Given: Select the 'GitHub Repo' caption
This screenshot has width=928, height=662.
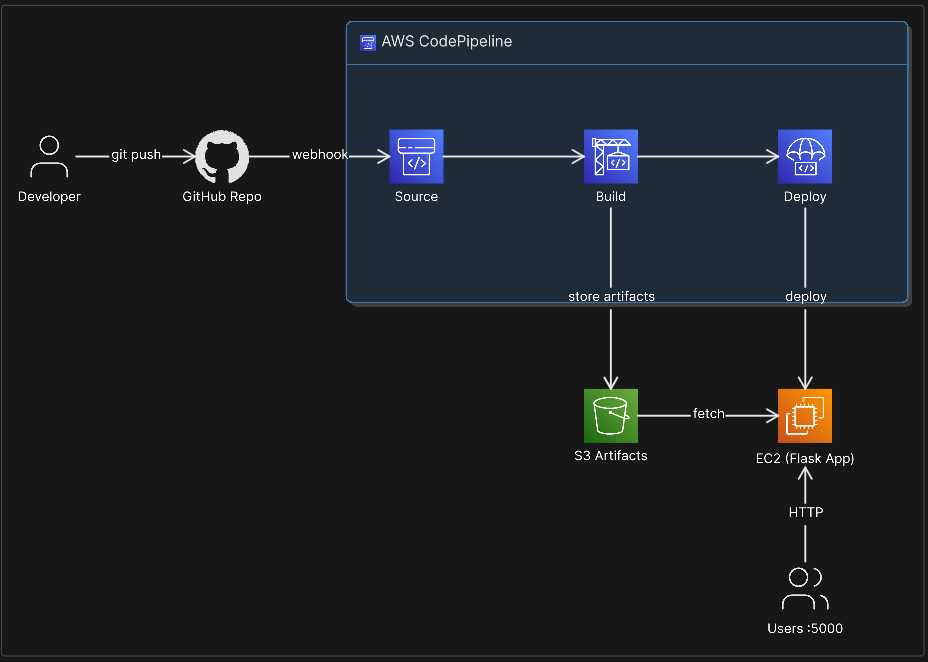Looking at the screenshot, I should coord(222,196).
